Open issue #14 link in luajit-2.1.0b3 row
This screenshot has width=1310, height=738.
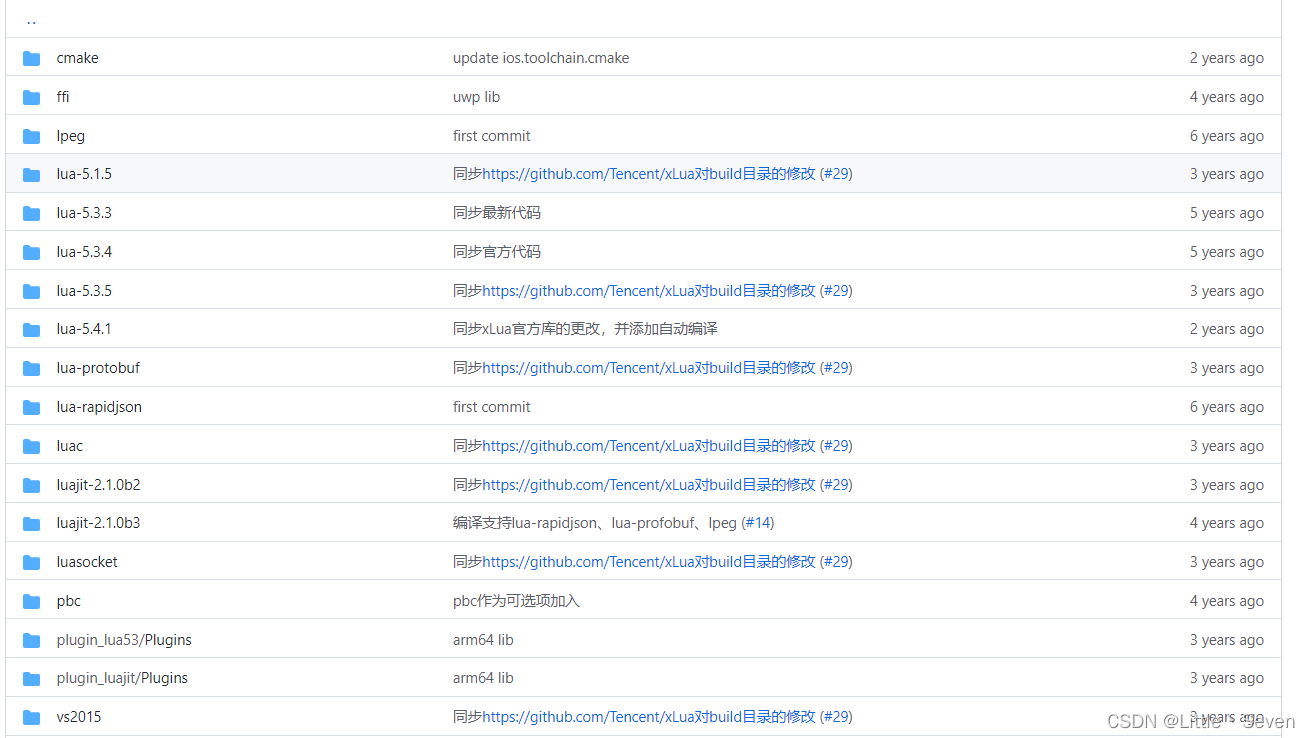click(759, 522)
